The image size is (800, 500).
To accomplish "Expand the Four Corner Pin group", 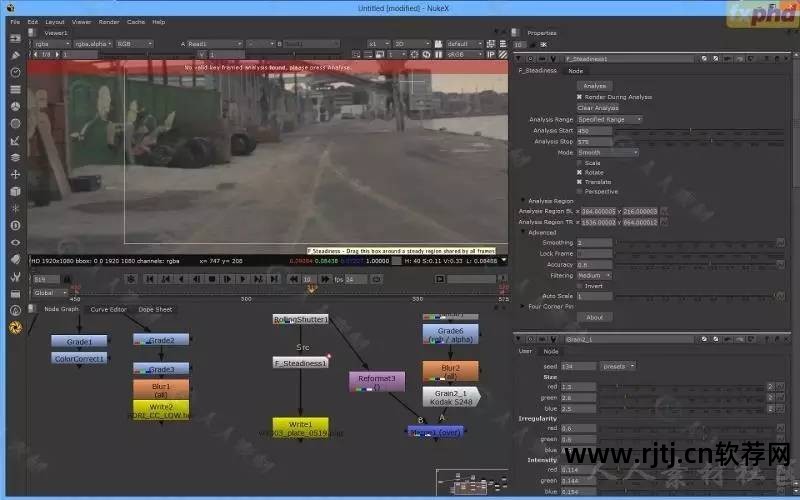I will click(x=522, y=307).
